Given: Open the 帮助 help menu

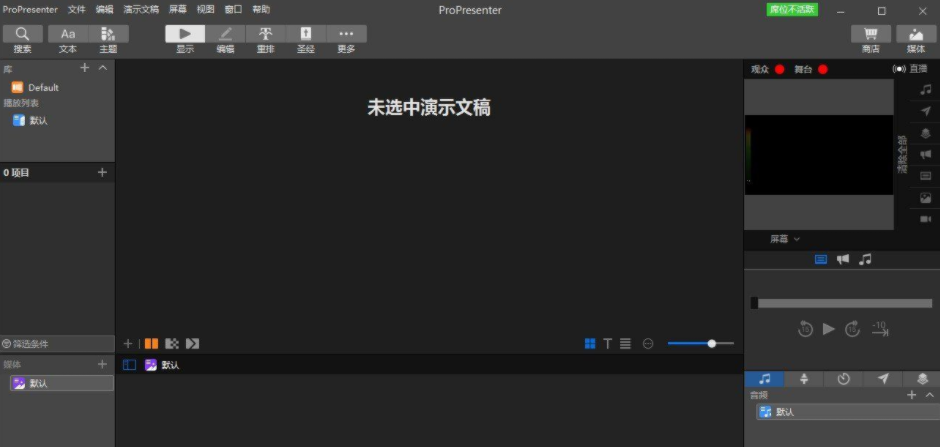Looking at the screenshot, I should [x=261, y=10].
